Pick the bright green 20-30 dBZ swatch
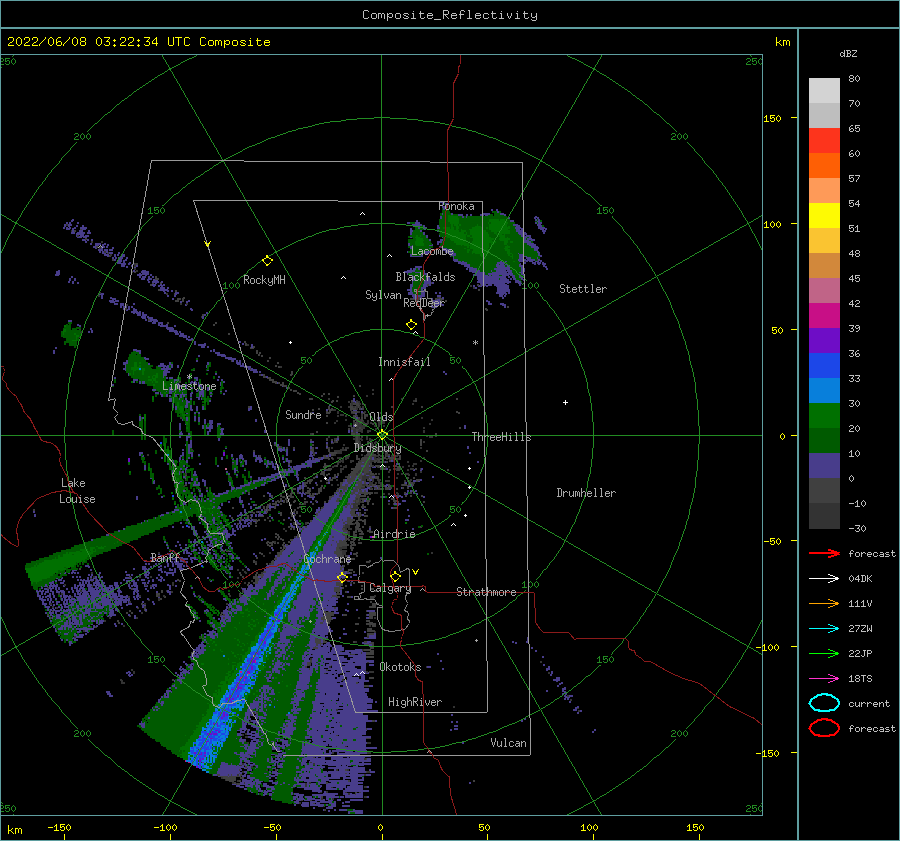Screen dimensions: 900x841 824,415
